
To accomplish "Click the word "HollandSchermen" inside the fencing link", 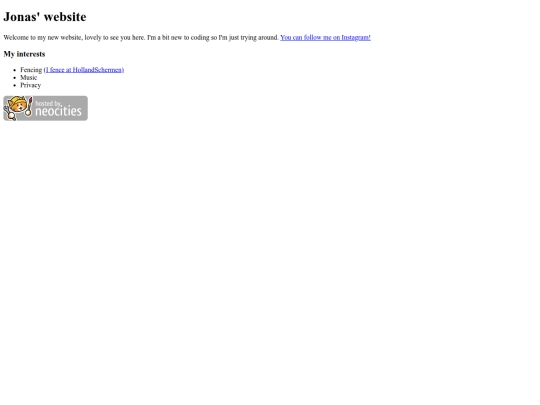I will click(x=97, y=70).
